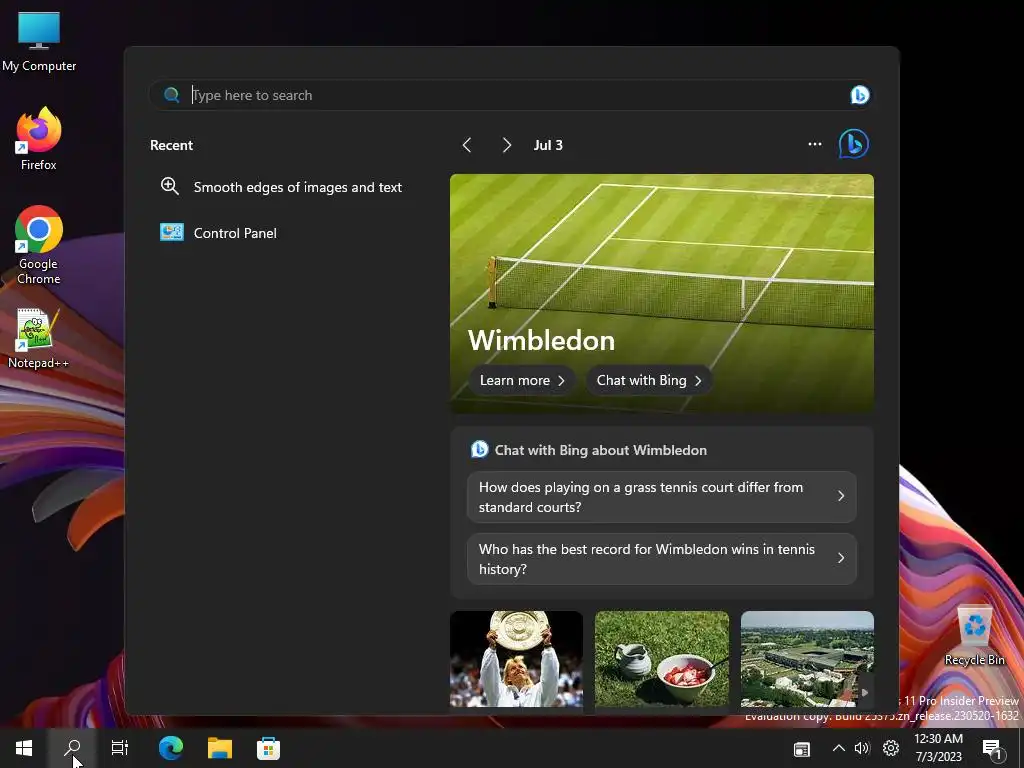
Task: Launch Microsoft Edge from taskbar
Action: tap(171, 748)
